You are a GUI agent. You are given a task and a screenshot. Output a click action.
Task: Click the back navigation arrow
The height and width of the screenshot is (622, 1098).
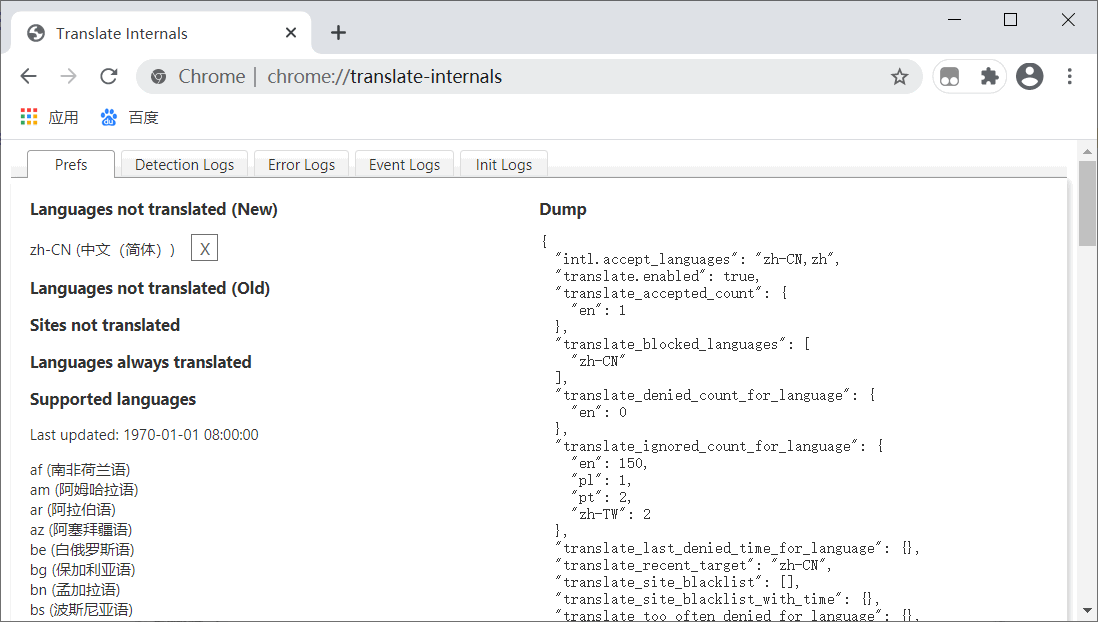tap(28, 76)
